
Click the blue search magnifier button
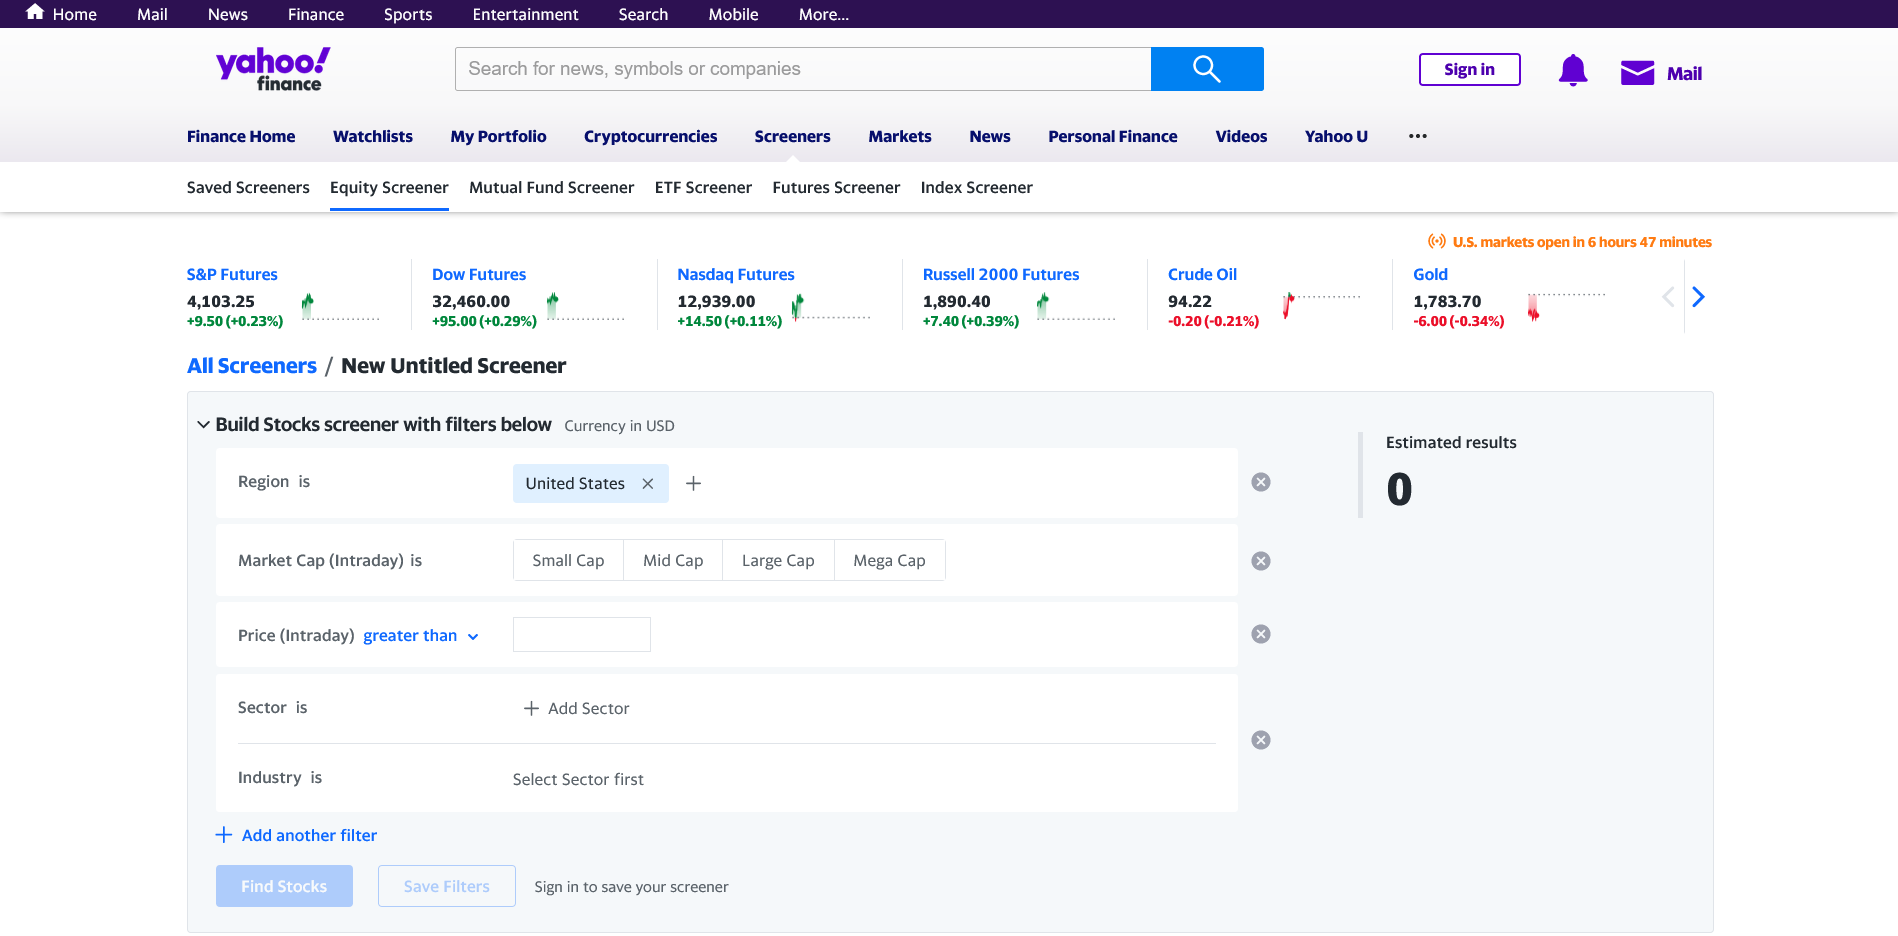click(x=1207, y=69)
